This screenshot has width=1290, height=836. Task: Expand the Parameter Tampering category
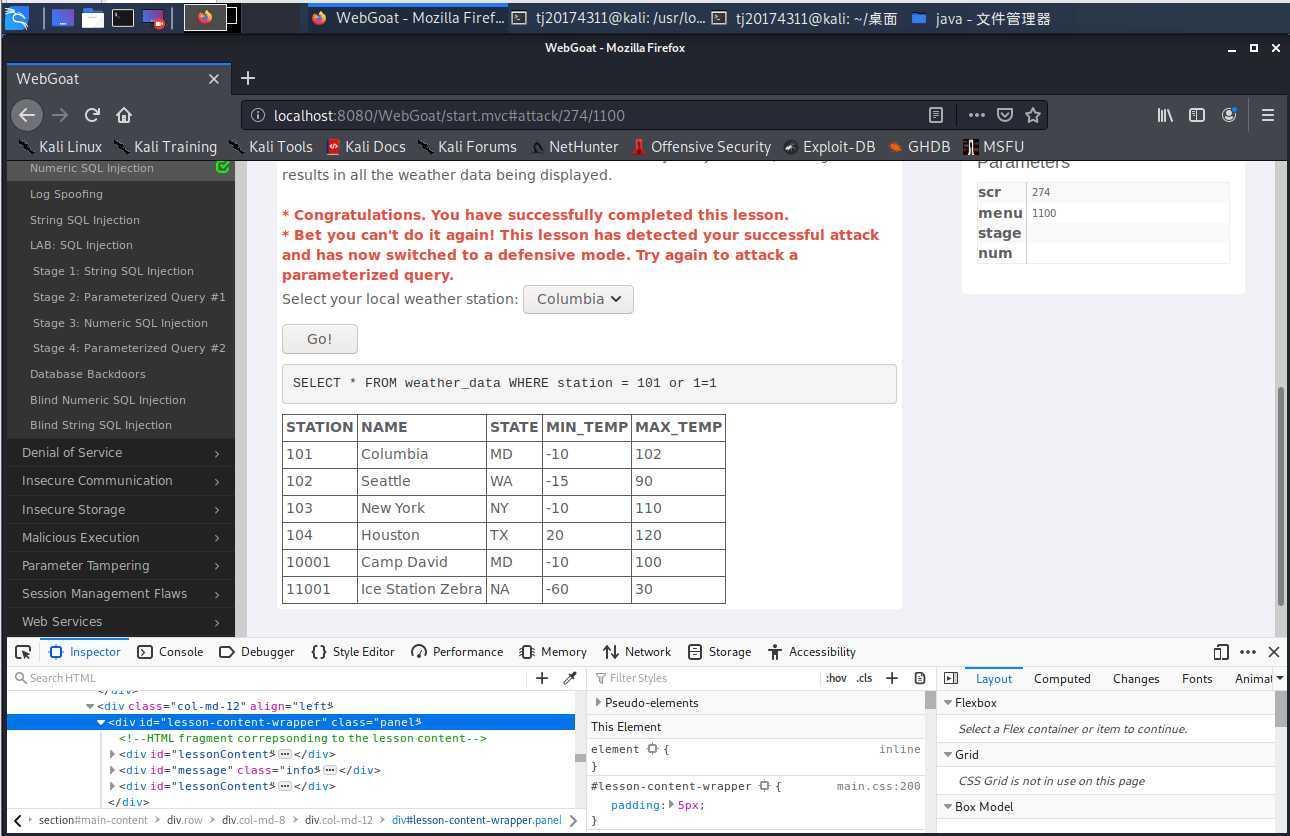point(121,565)
